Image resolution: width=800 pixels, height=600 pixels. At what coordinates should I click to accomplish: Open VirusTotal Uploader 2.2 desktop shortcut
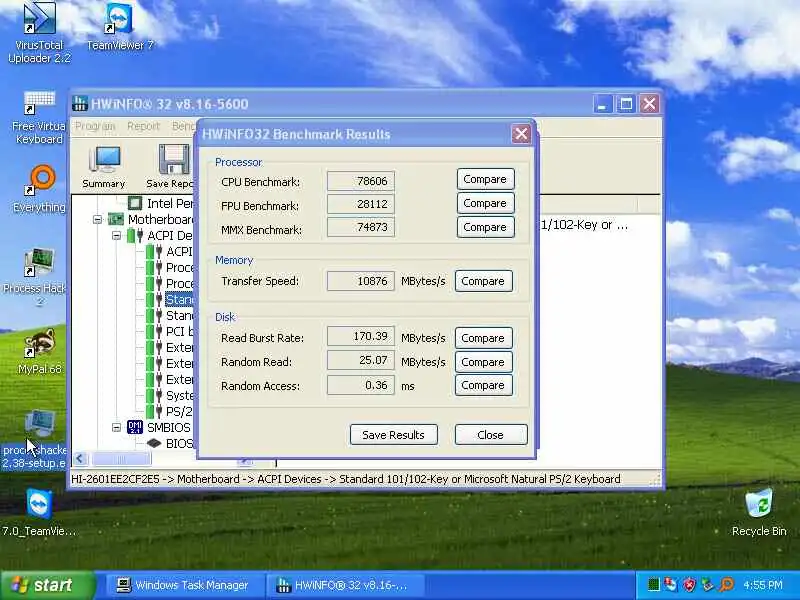39,33
